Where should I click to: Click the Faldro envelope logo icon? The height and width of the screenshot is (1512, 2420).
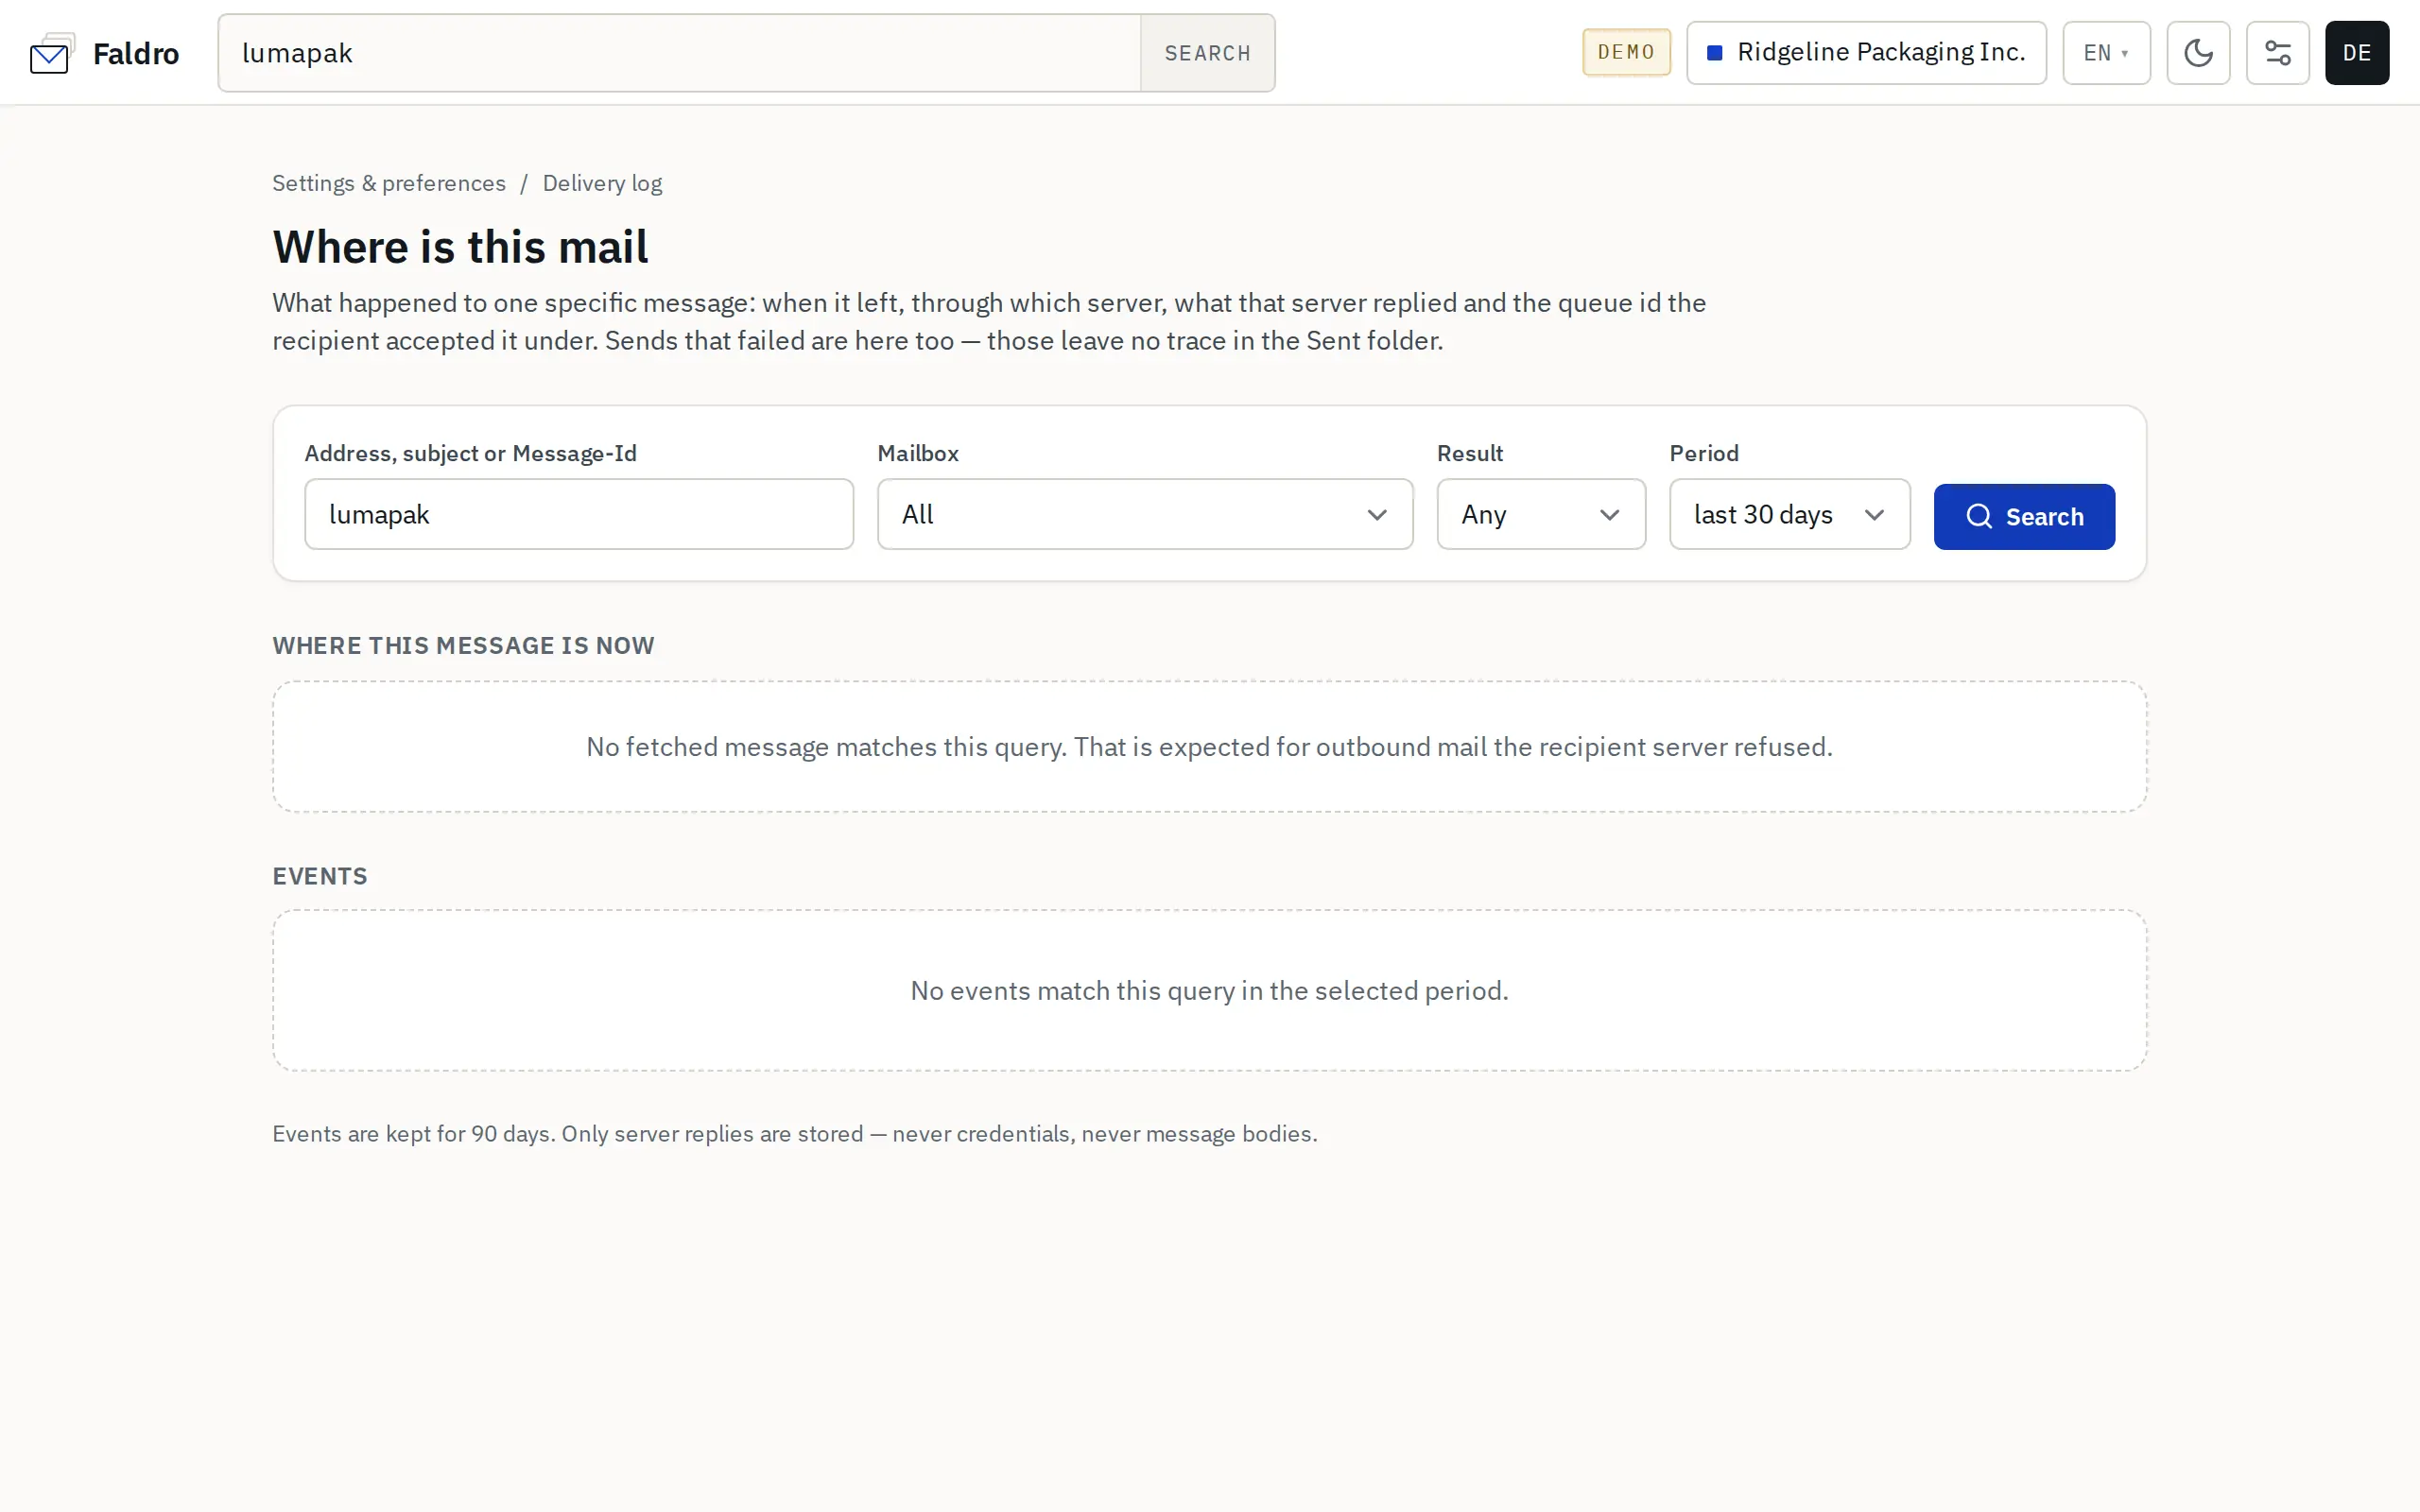(x=52, y=53)
